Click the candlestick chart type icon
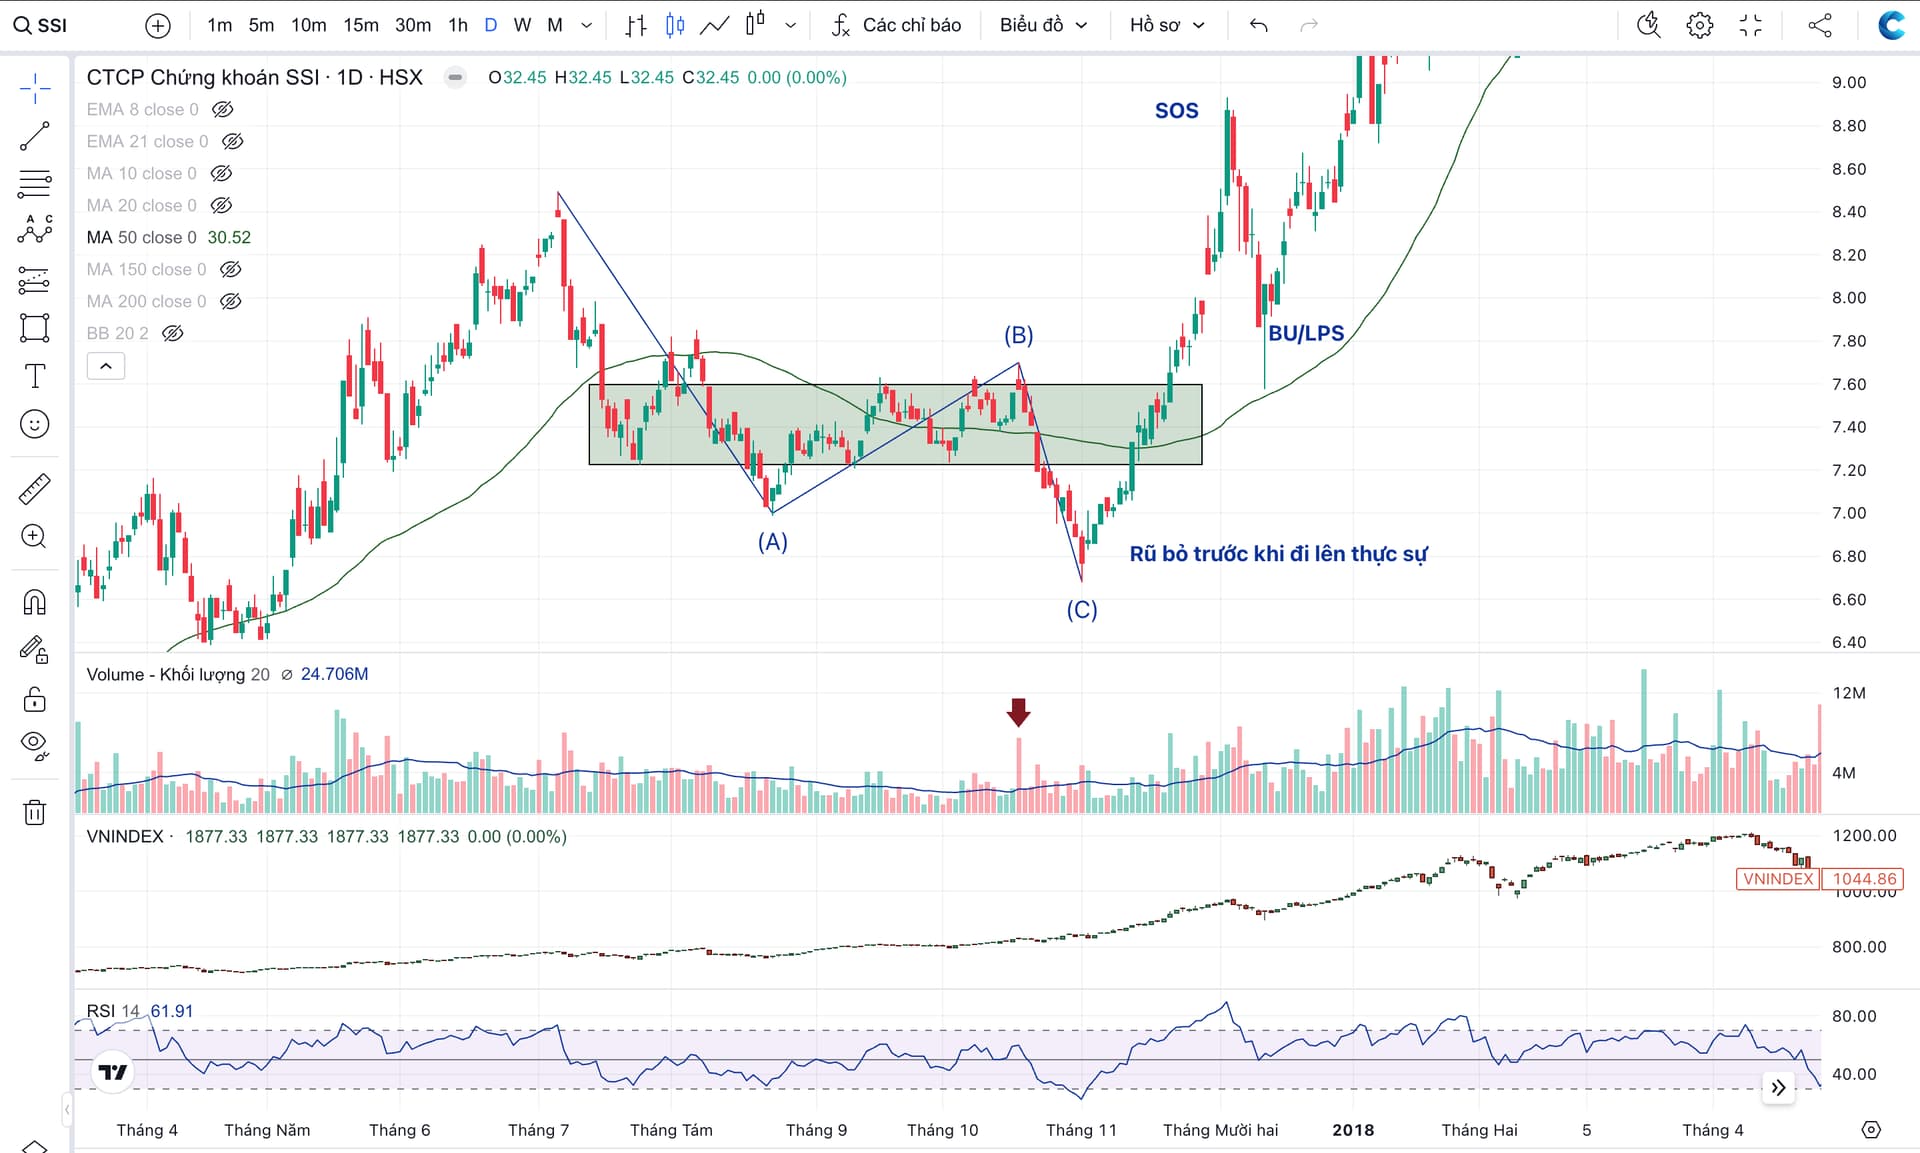Image resolution: width=1920 pixels, height=1153 pixels. pos(675,25)
